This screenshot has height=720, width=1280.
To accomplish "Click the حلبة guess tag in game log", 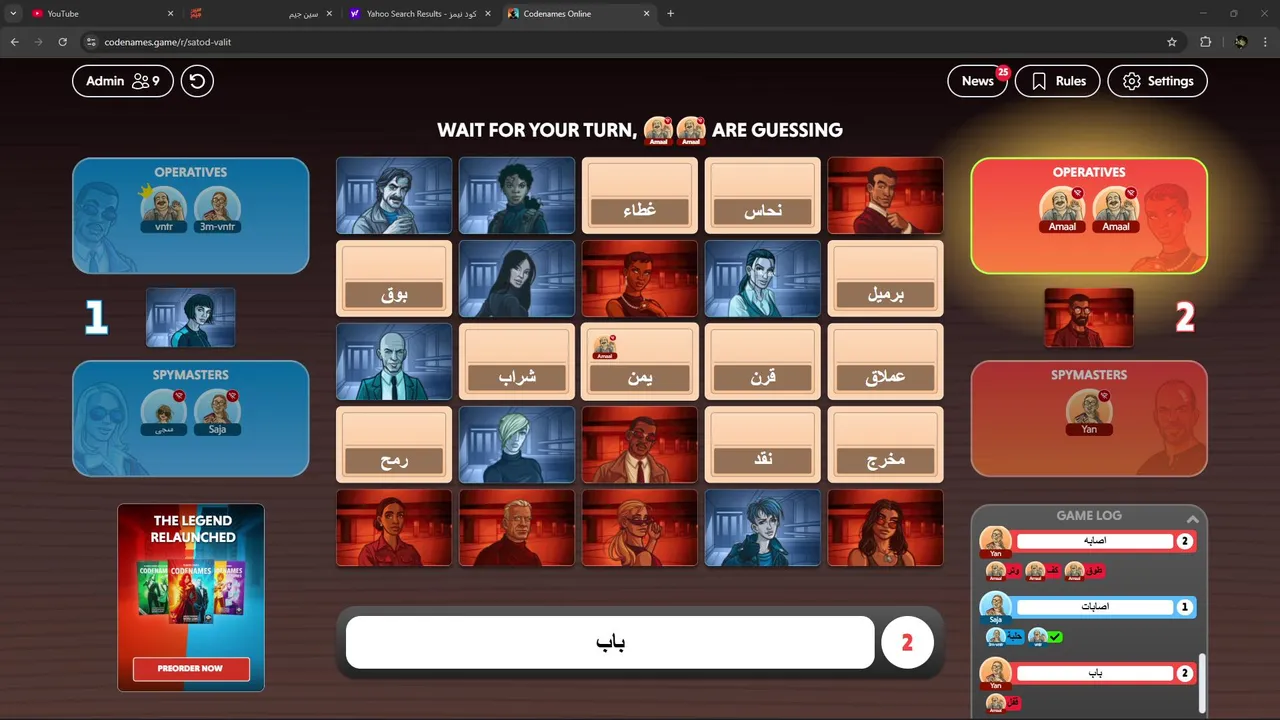I will pyautogui.click(x=1005, y=637).
